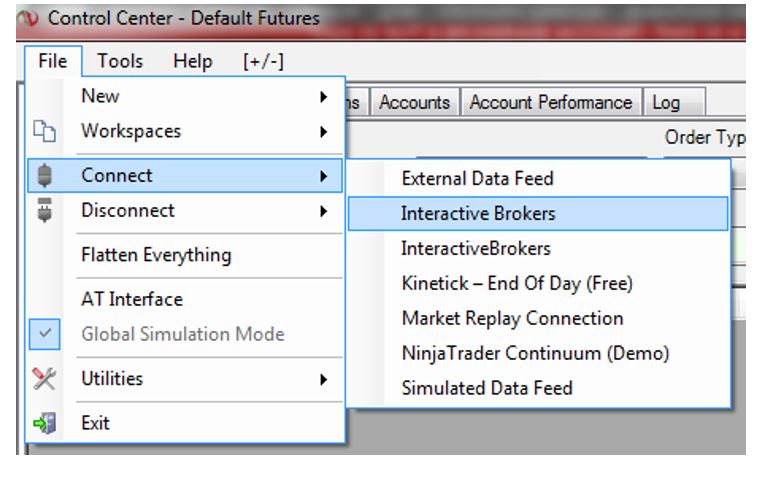Click the Exit door icon
The image size is (783, 477).
[44, 423]
